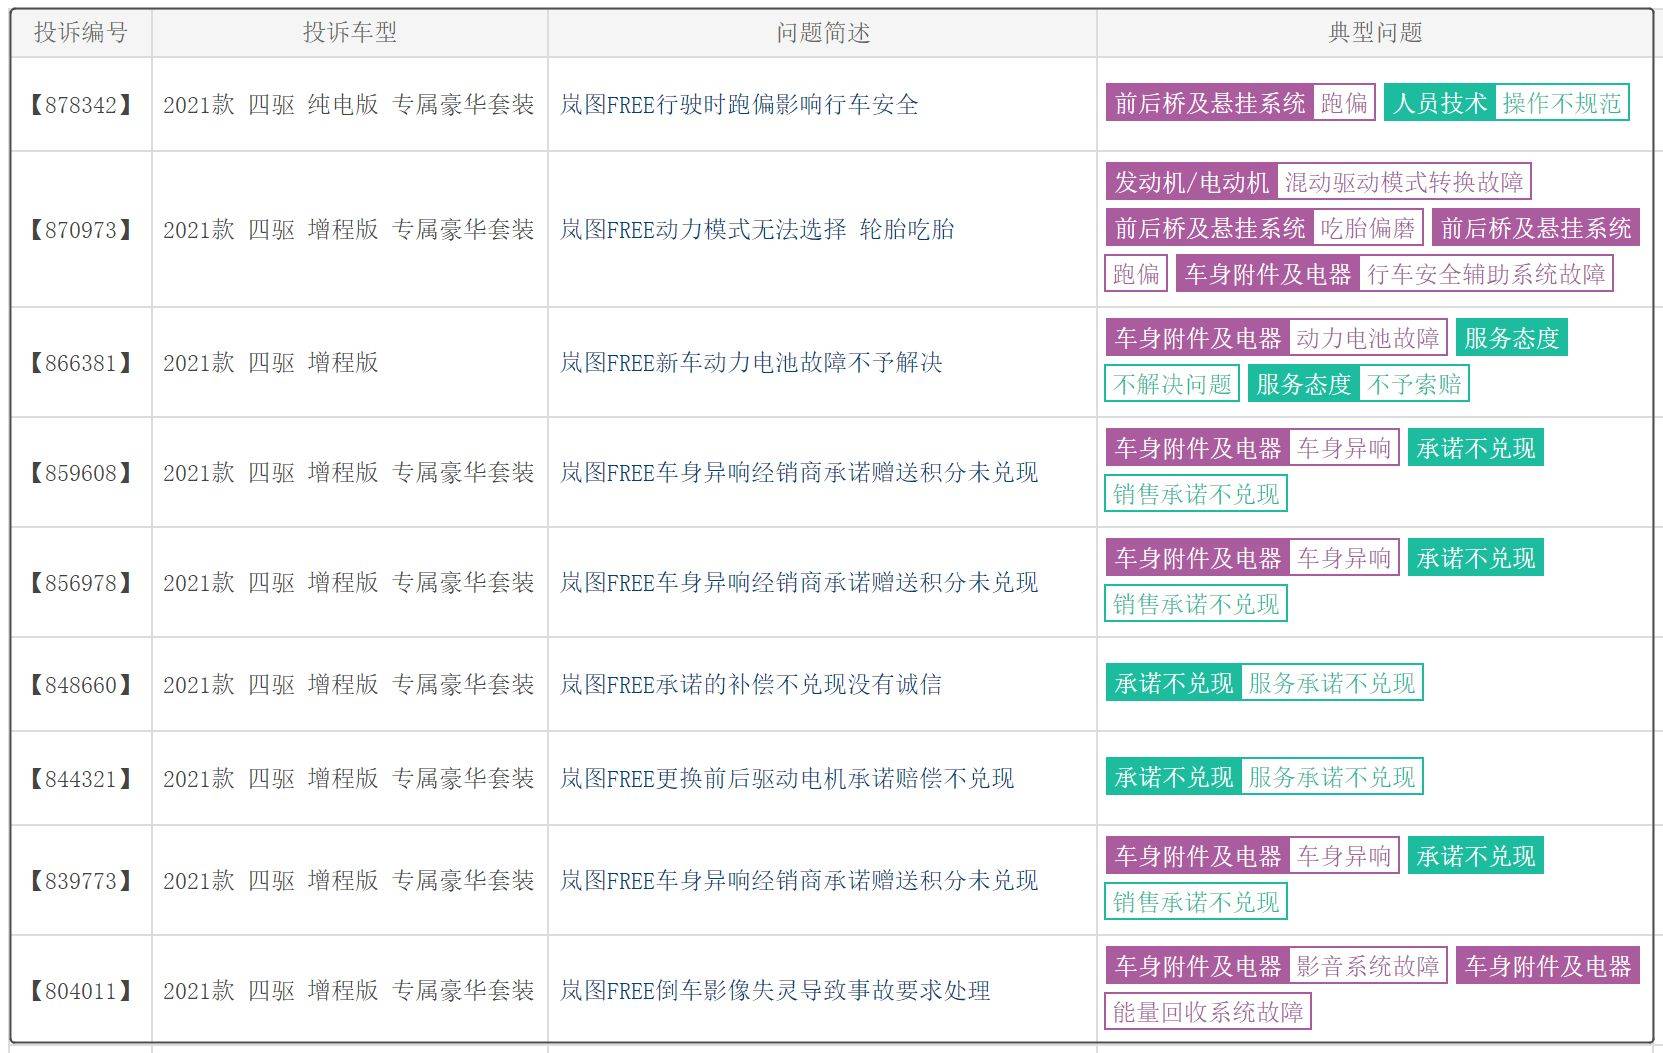
Task: Select complaint number 【848660】
Action: click(81, 684)
